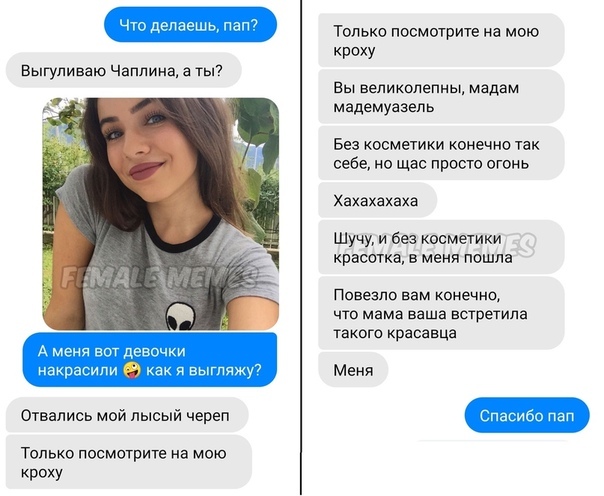Image resolution: width=604 pixels, height=496 pixels.
Task: Tap the 'Спасибо пап' blue reply bubble
Action: click(x=527, y=415)
